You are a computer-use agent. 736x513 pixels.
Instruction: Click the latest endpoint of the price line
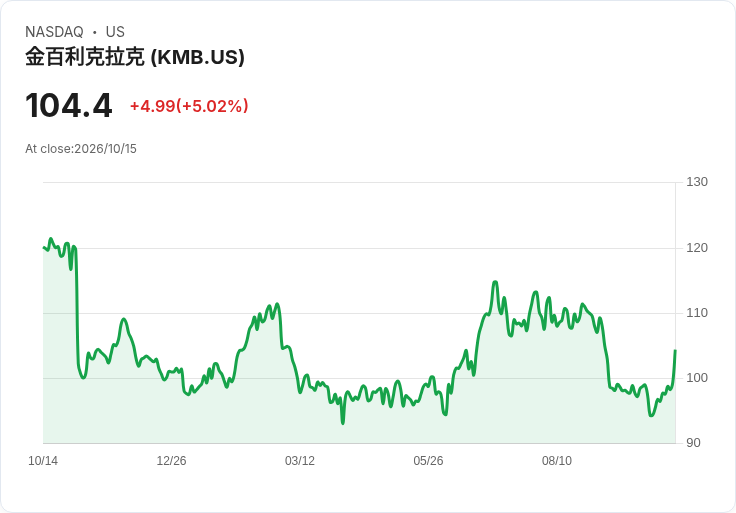tap(675, 350)
